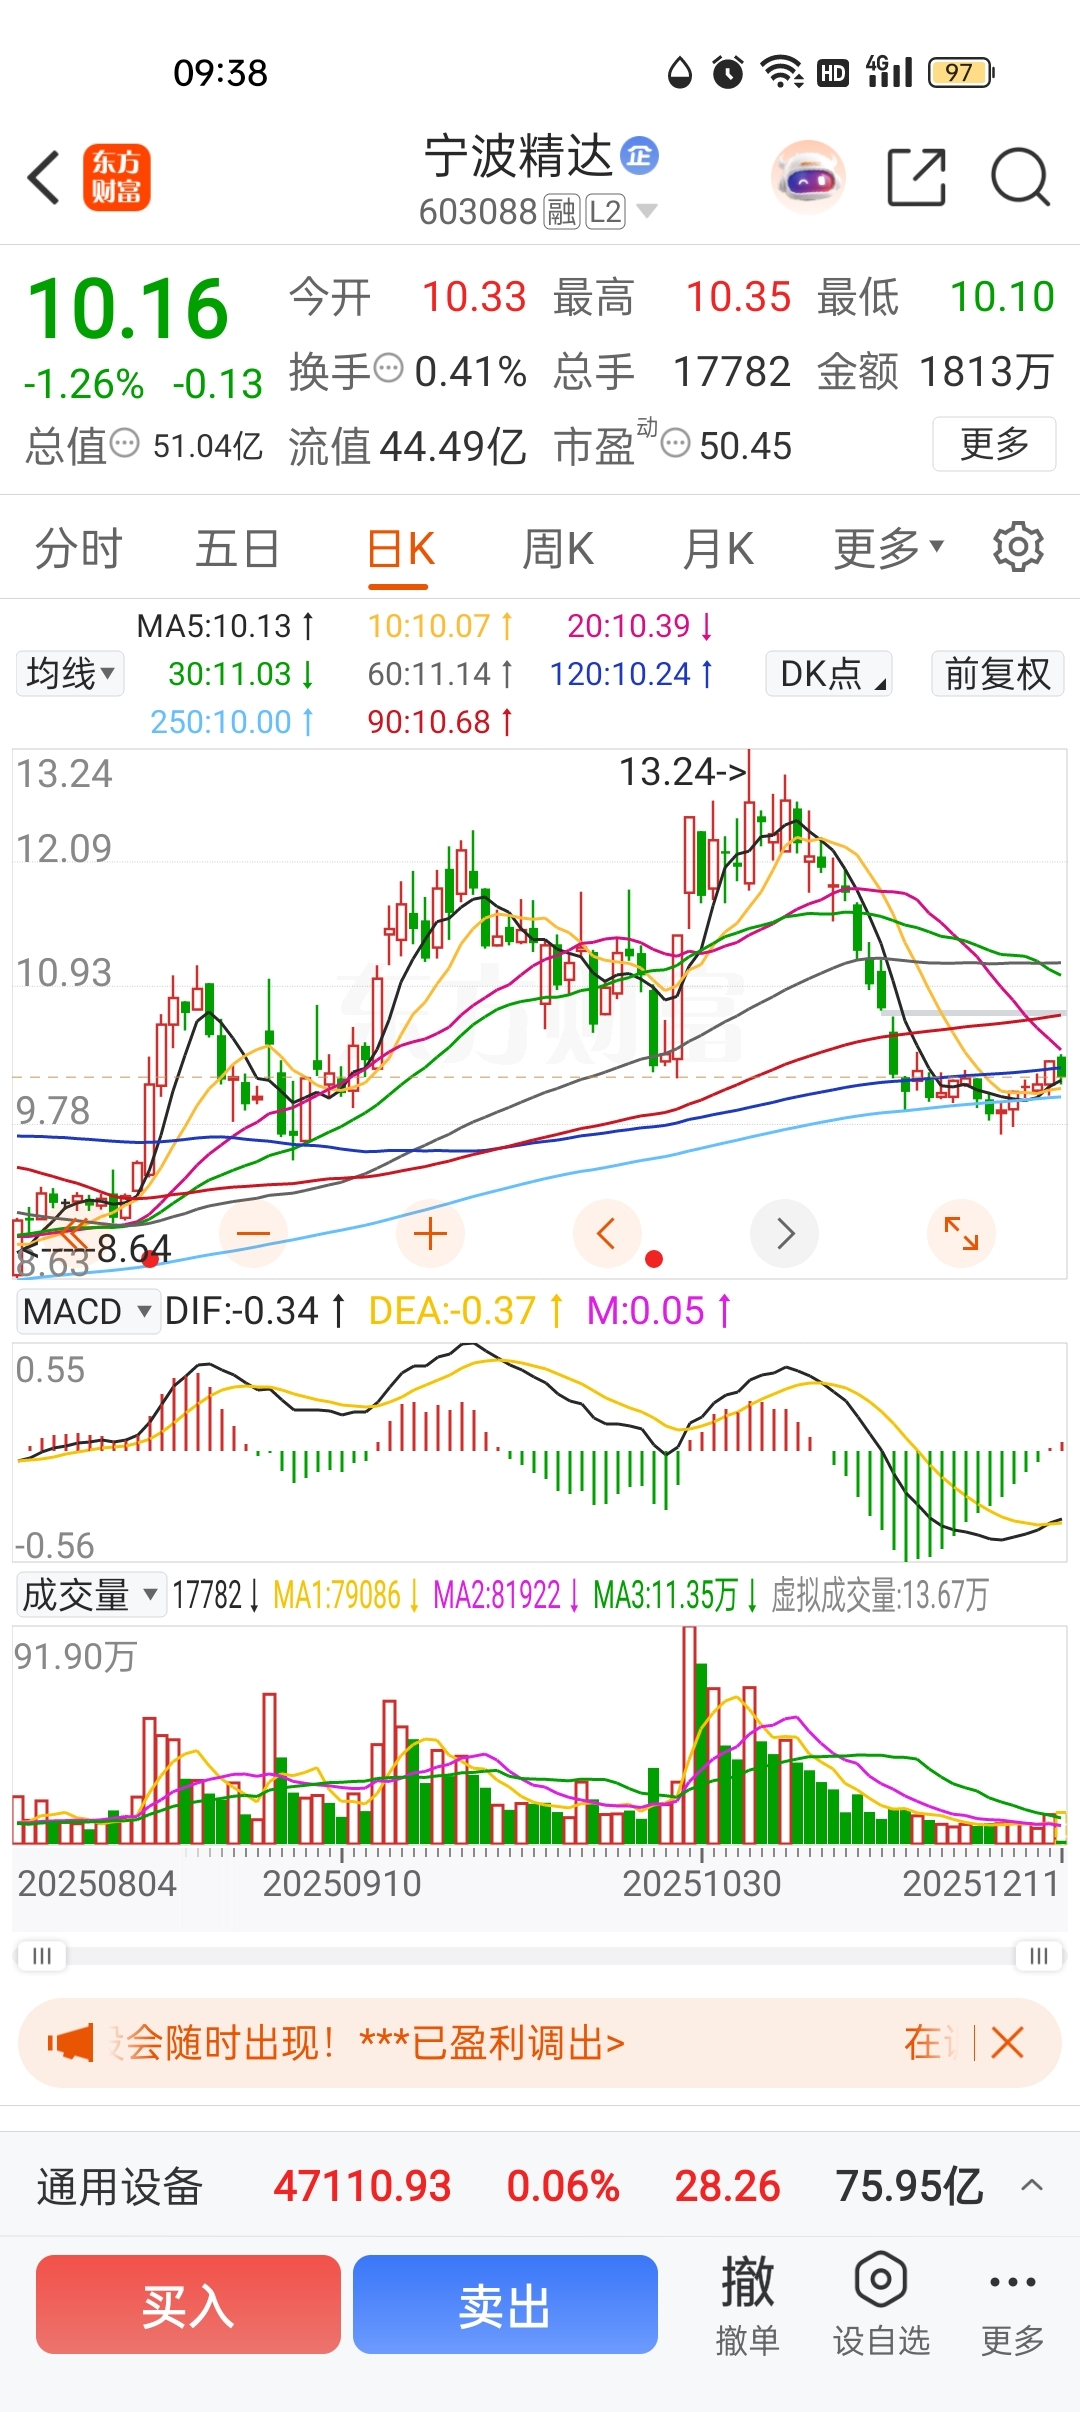The height and width of the screenshot is (2412, 1080).
Task: Tap 设自选 add to watchlist icon
Action: tap(881, 2305)
